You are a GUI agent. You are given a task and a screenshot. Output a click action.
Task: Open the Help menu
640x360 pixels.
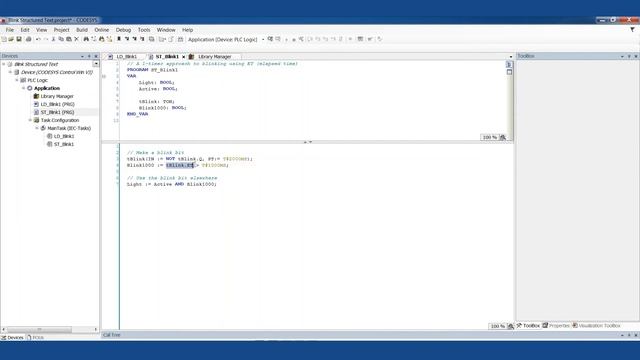[187, 30]
